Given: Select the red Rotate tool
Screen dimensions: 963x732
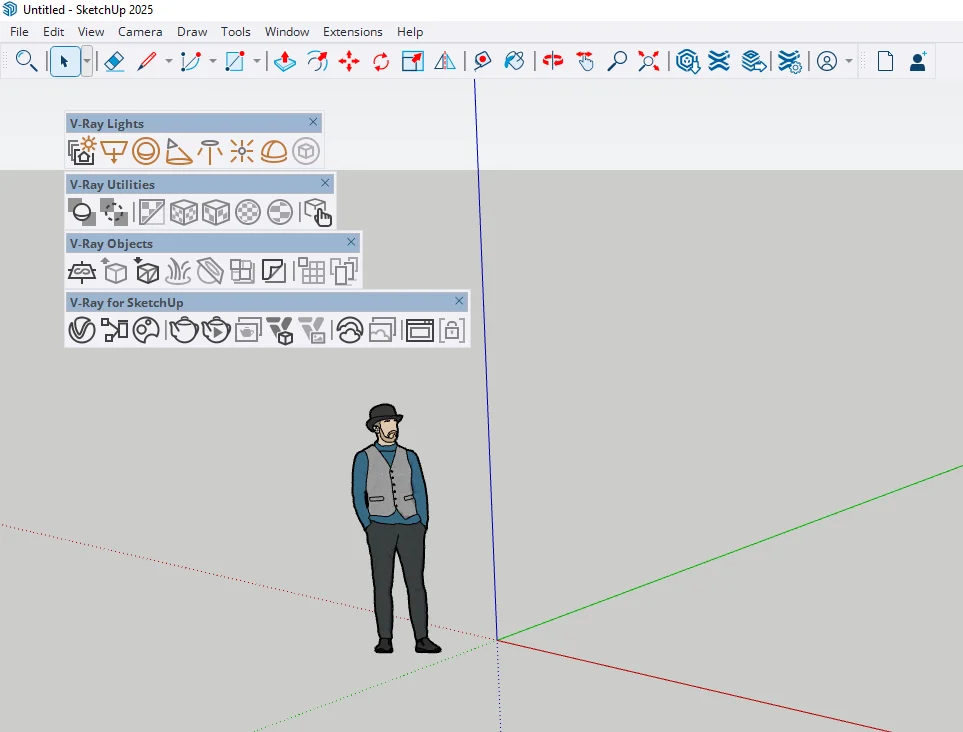Looking at the screenshot, I should (381, 61).
